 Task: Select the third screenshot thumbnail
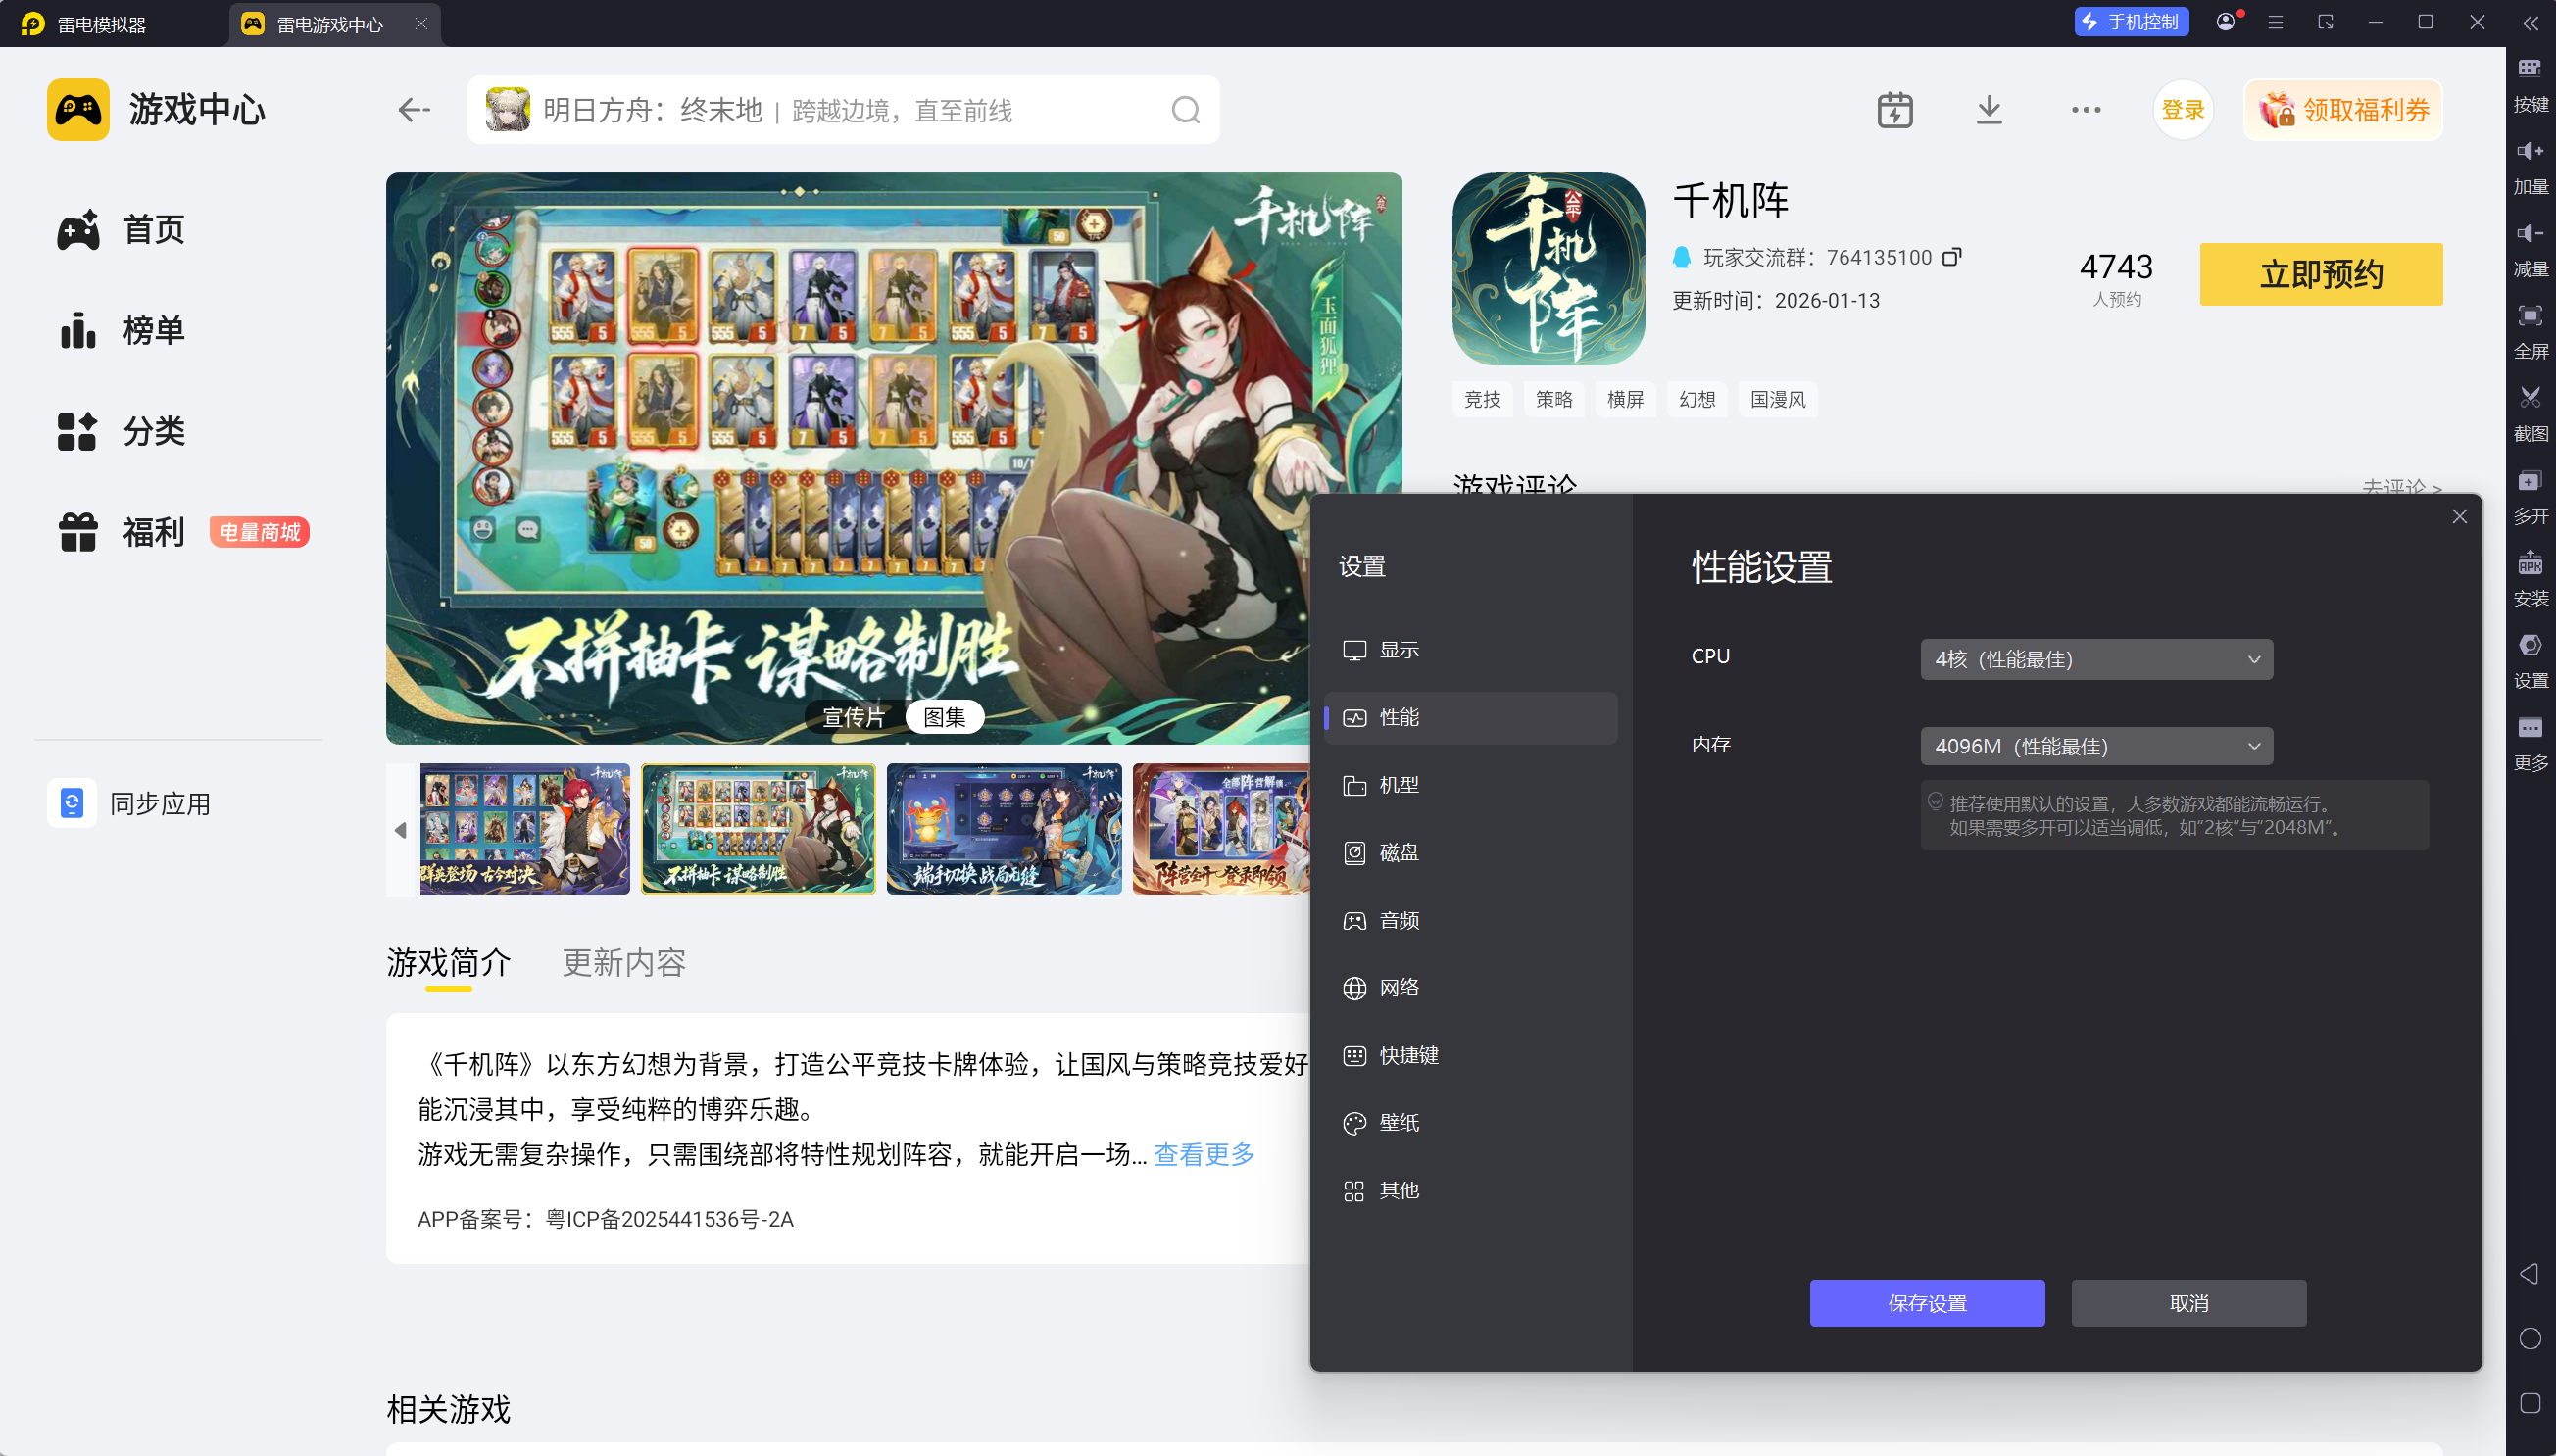tap(1003, 829)
